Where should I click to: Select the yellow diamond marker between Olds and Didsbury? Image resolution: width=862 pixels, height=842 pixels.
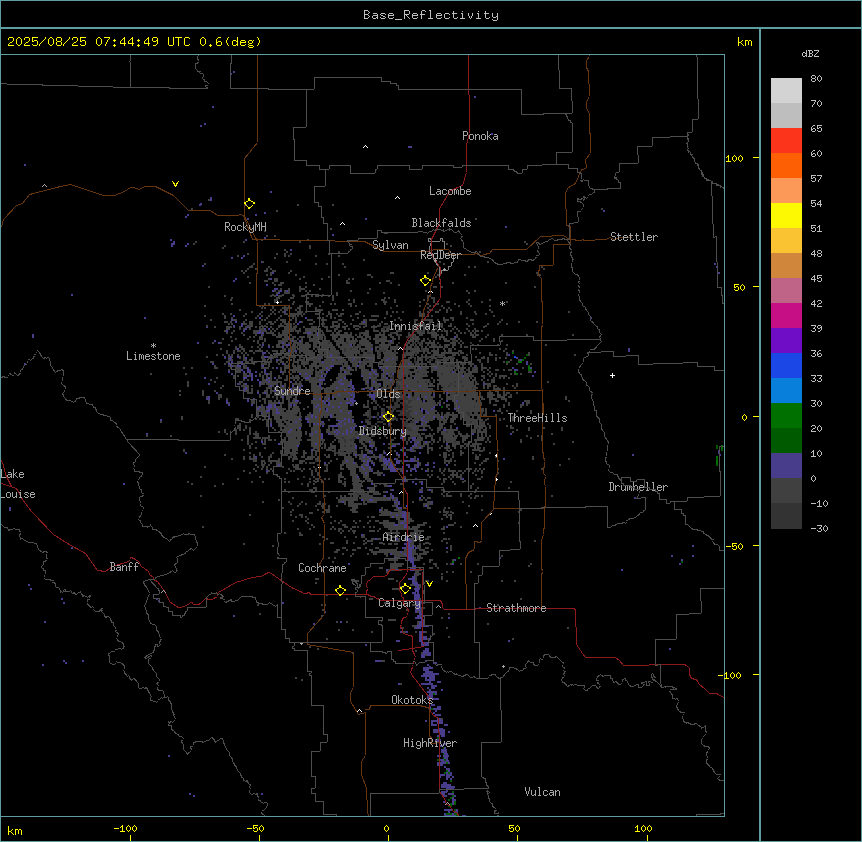pos(388,417)
